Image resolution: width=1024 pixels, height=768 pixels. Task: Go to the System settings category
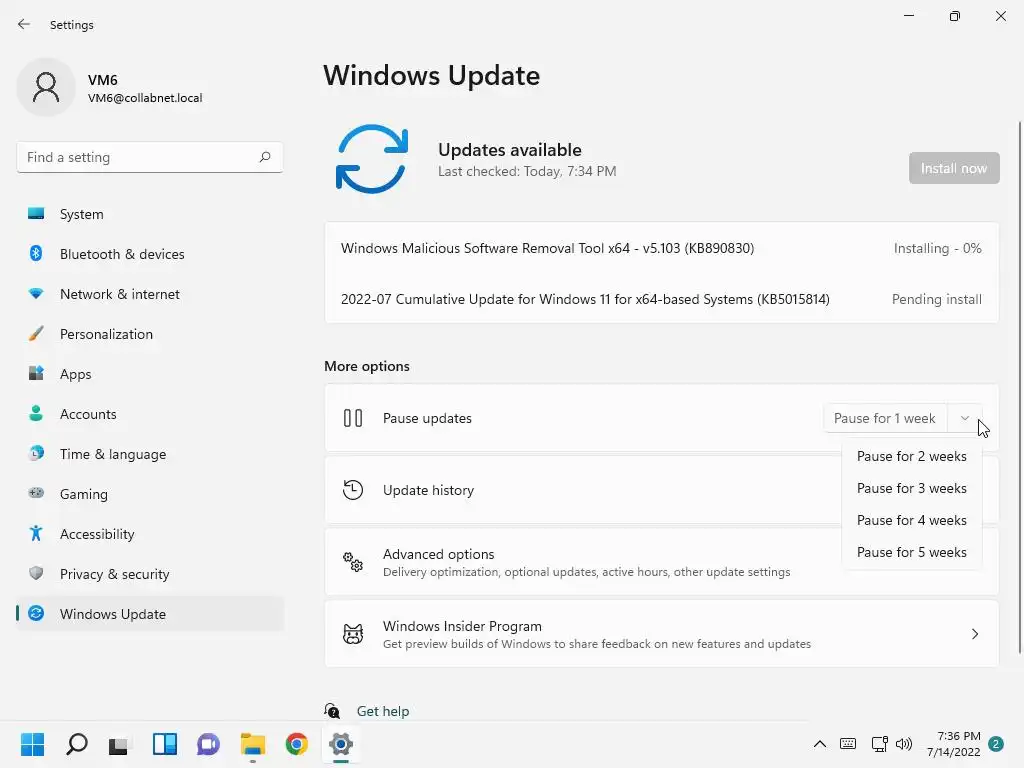(x=150, y=214)
